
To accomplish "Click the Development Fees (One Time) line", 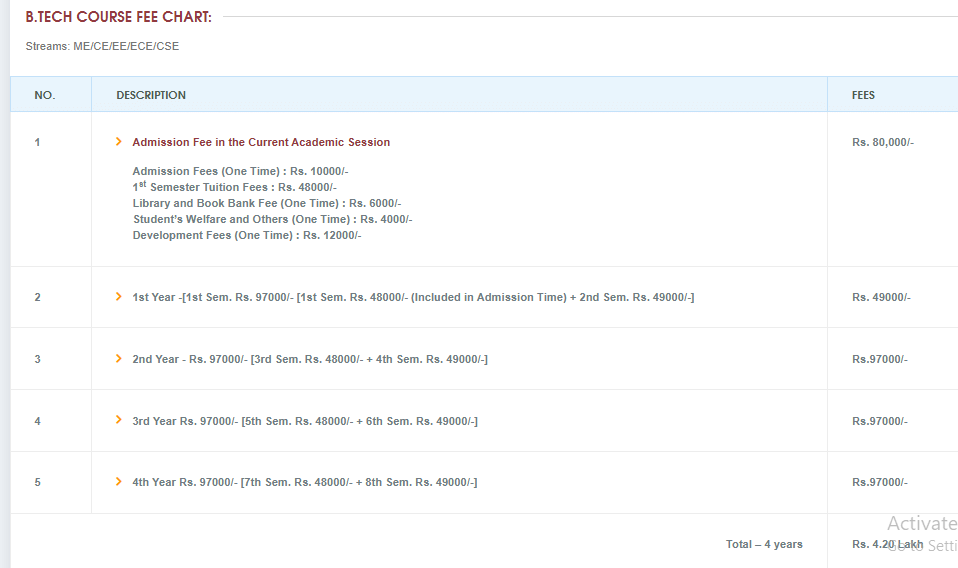I will click(x=247, y=235).
